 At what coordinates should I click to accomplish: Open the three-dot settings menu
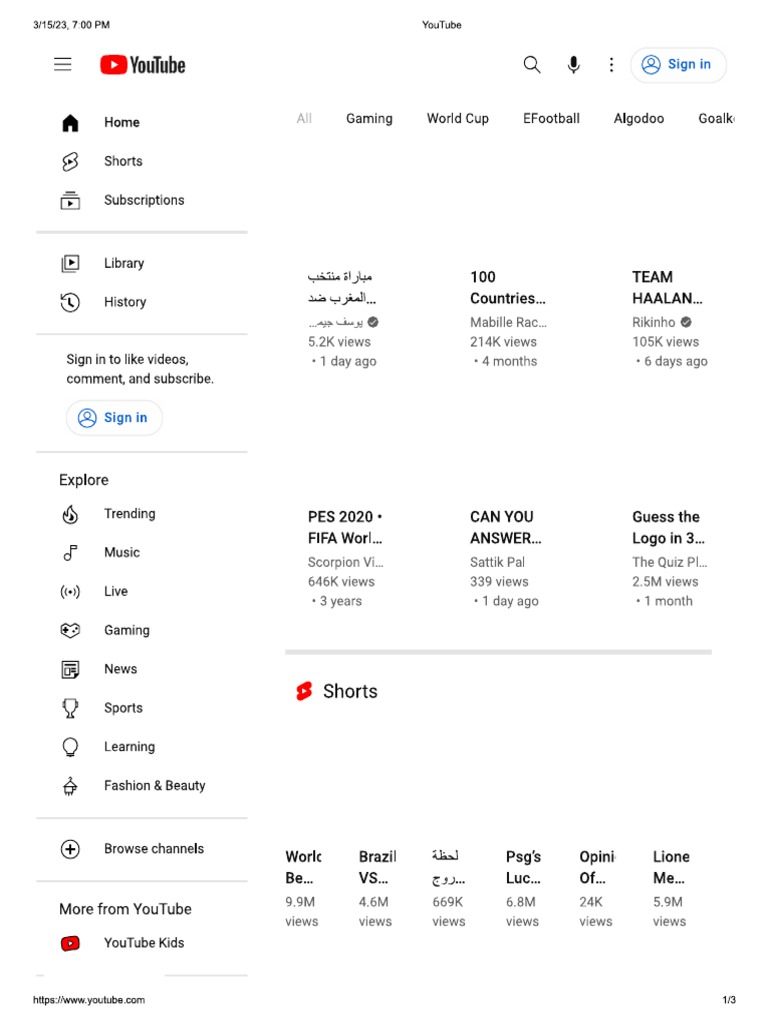[x=611, y=65]
